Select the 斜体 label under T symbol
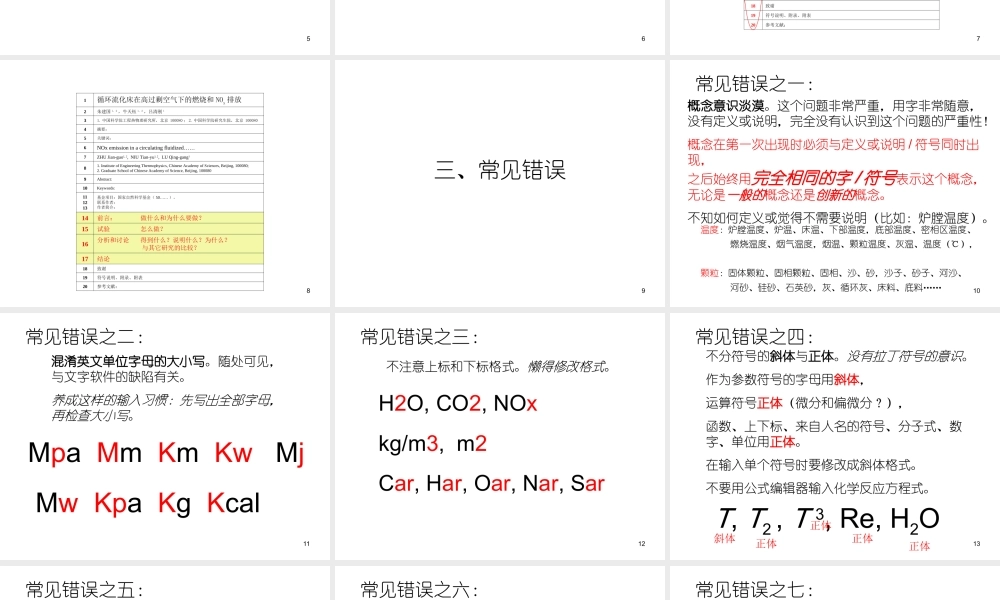Screen dimensions: 1000x600 point(722,541)
